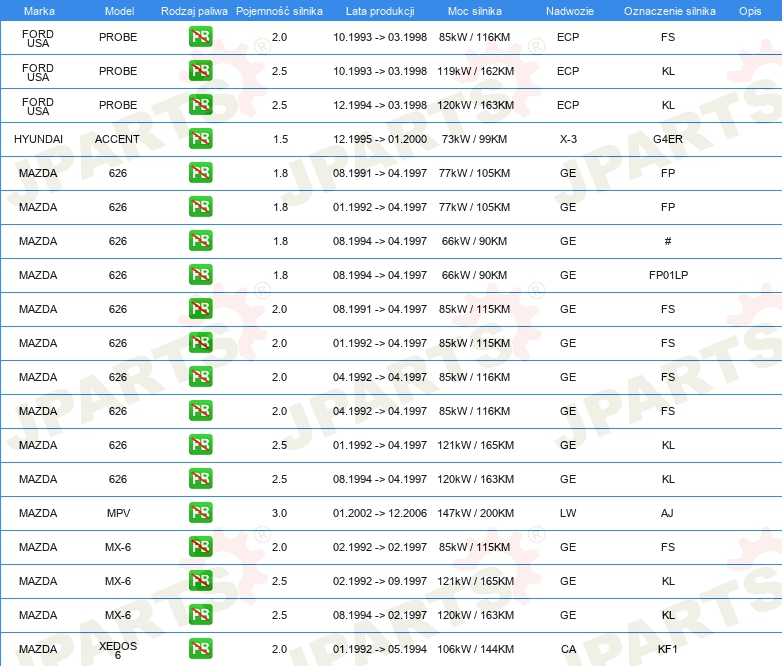Click fuel icon in Mazda 626 121kW / 165KM row
Screen dimensions: 782x666
200,444
